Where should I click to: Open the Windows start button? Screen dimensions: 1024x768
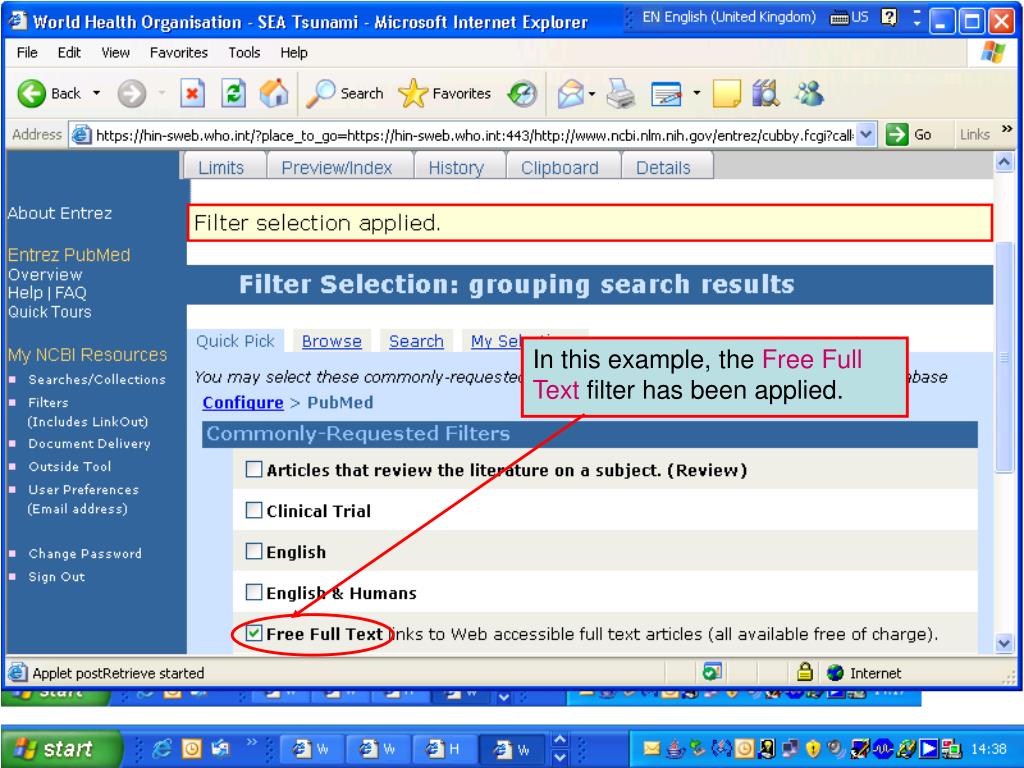60,748
